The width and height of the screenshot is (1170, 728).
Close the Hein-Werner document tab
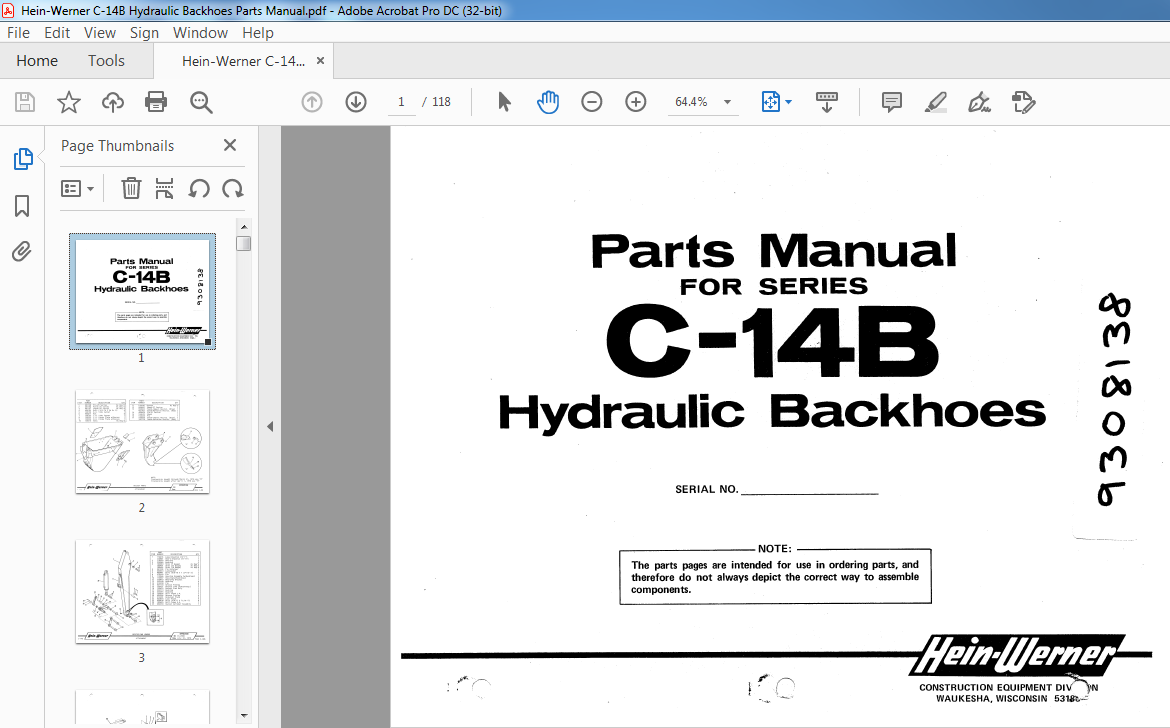320,61
